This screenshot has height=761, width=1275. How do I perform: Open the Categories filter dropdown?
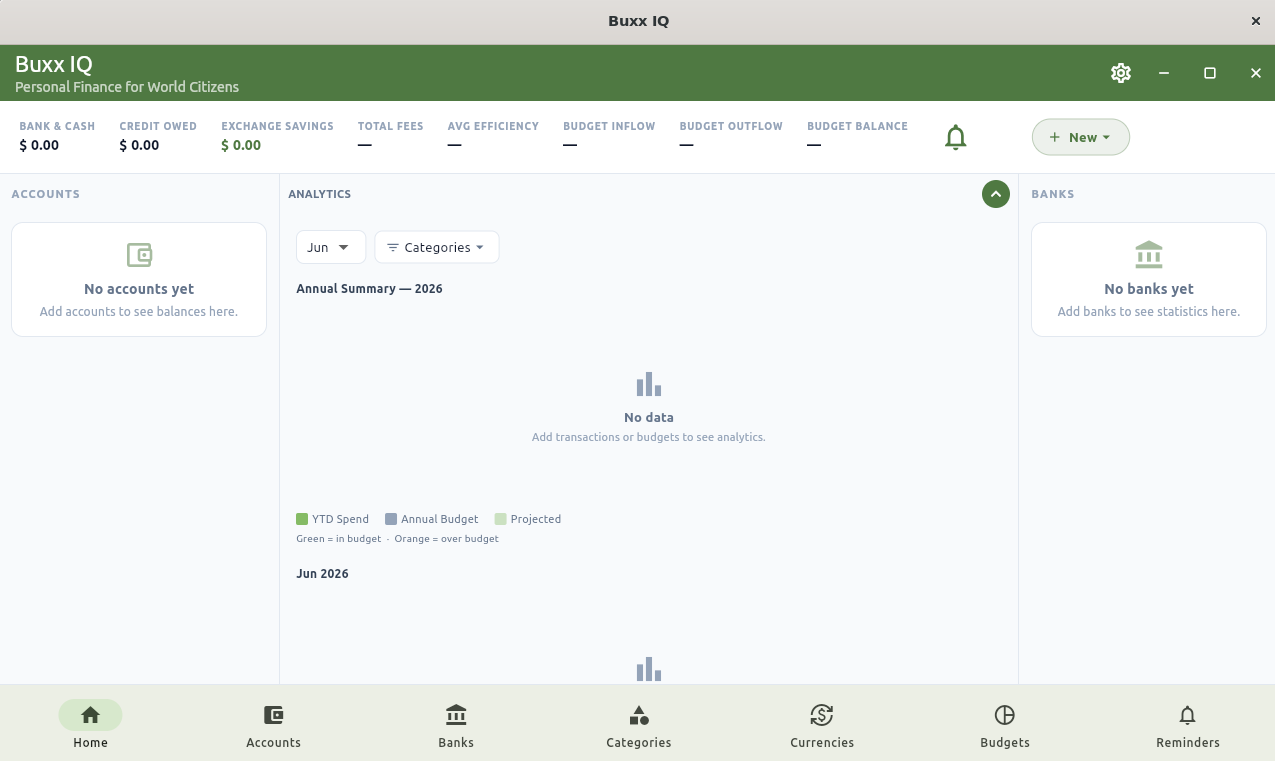click(436, 247)
